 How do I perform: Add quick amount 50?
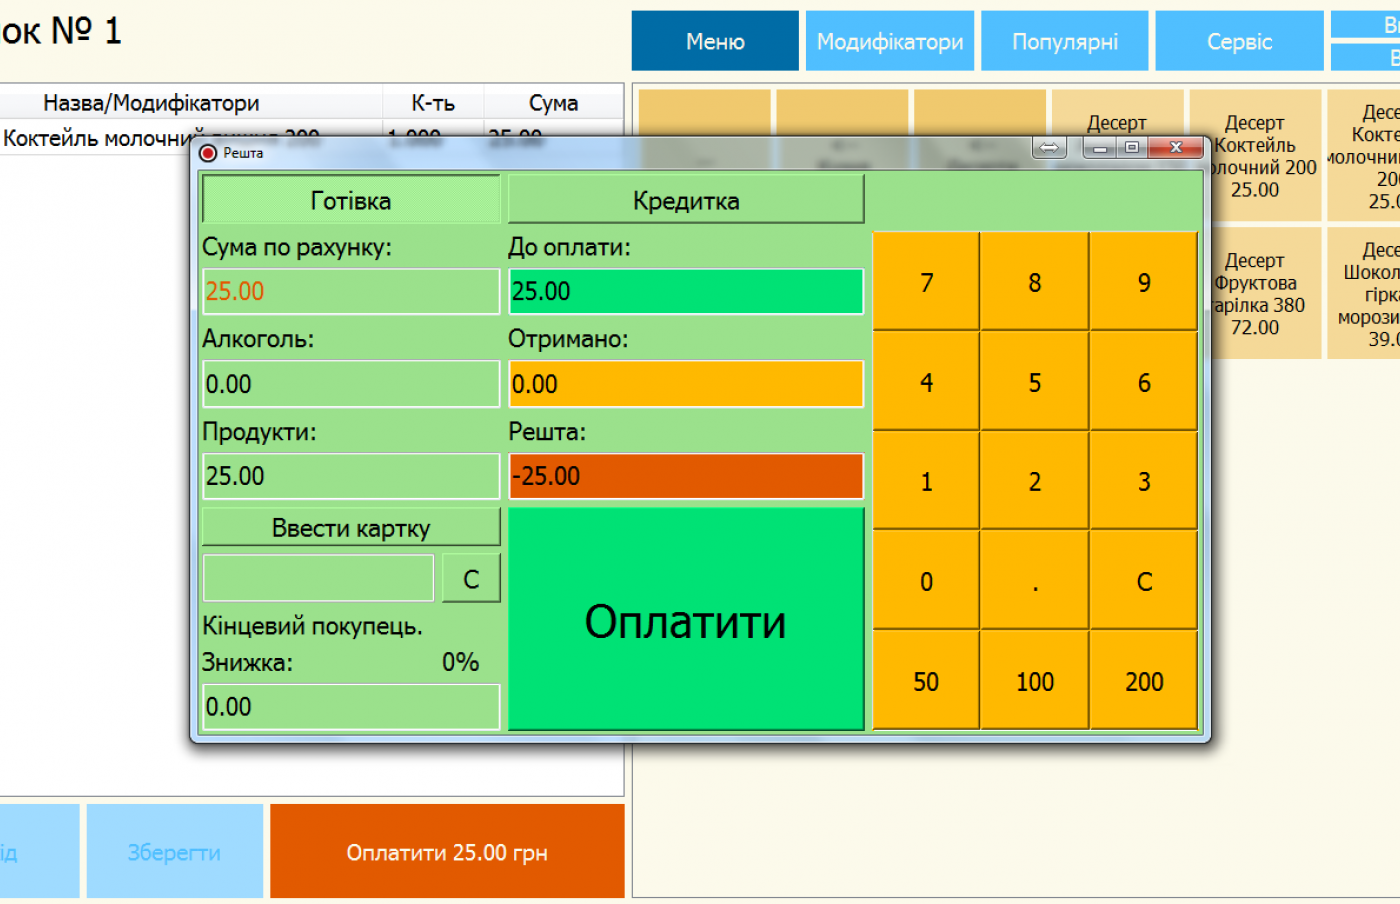[x=925, y=681]
